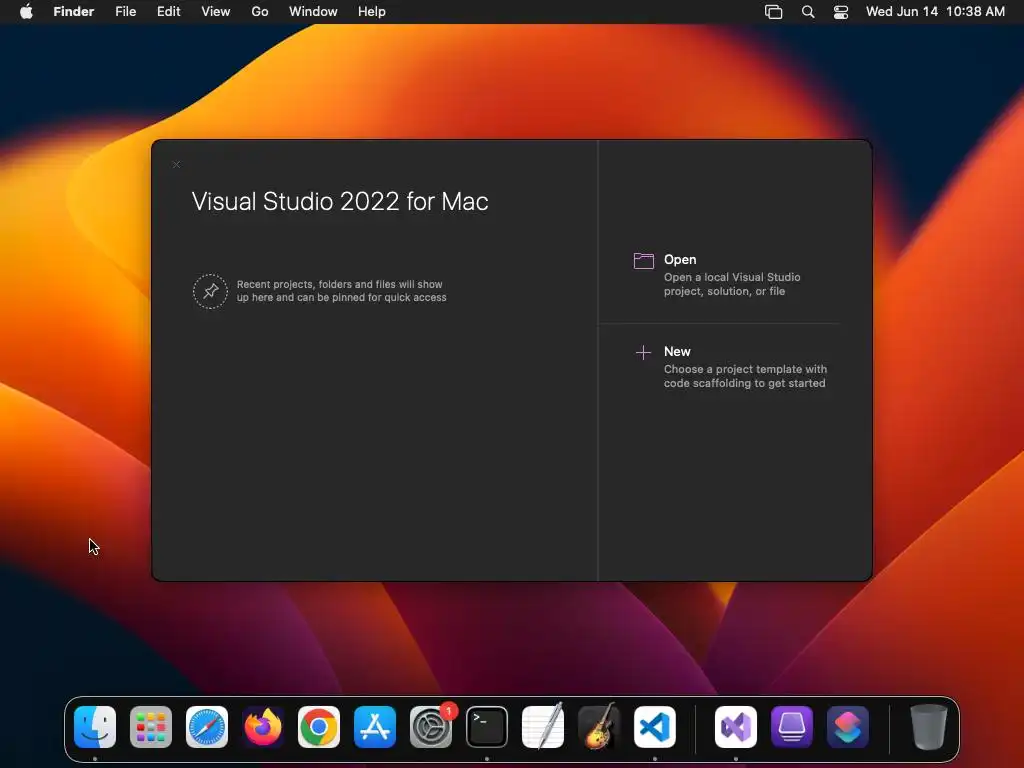Screen dimensions: 1024x768
Task: Open the Trash in the dock
Action: point(929,727)
